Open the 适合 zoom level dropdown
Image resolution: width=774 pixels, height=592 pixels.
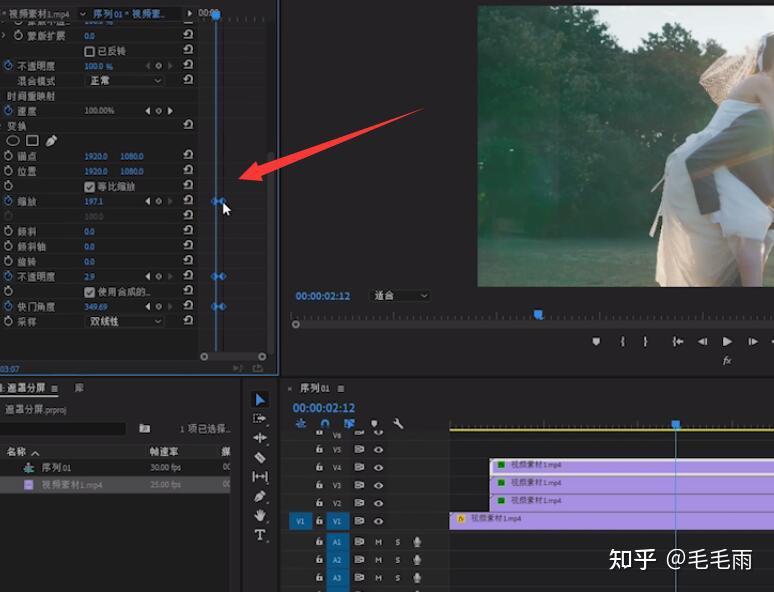pos(400,296)
